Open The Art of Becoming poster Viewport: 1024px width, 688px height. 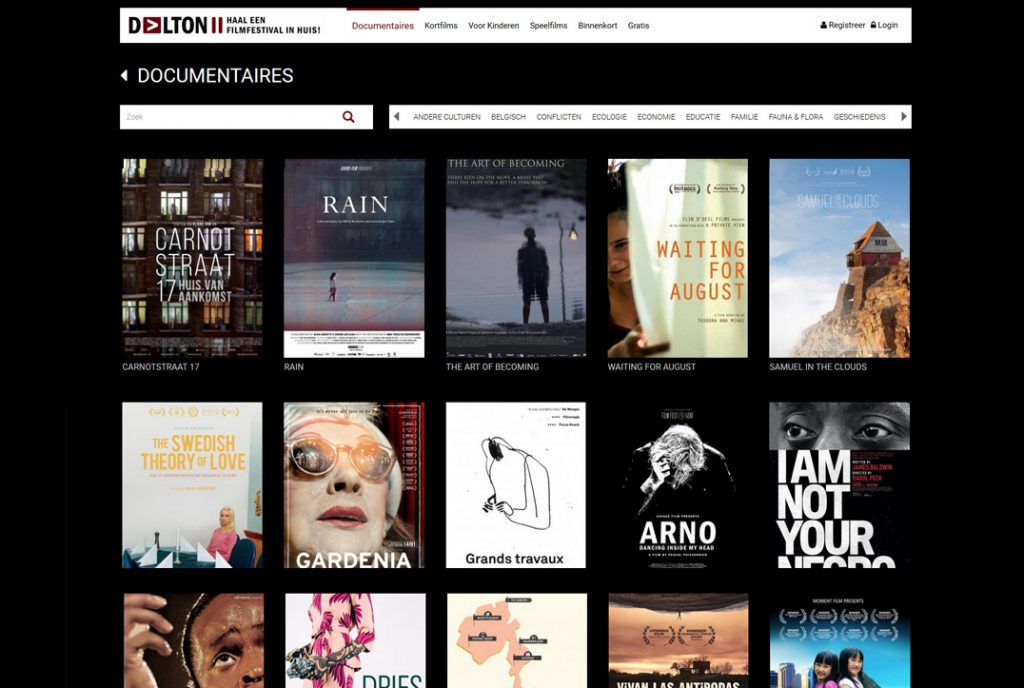point(516,258)
